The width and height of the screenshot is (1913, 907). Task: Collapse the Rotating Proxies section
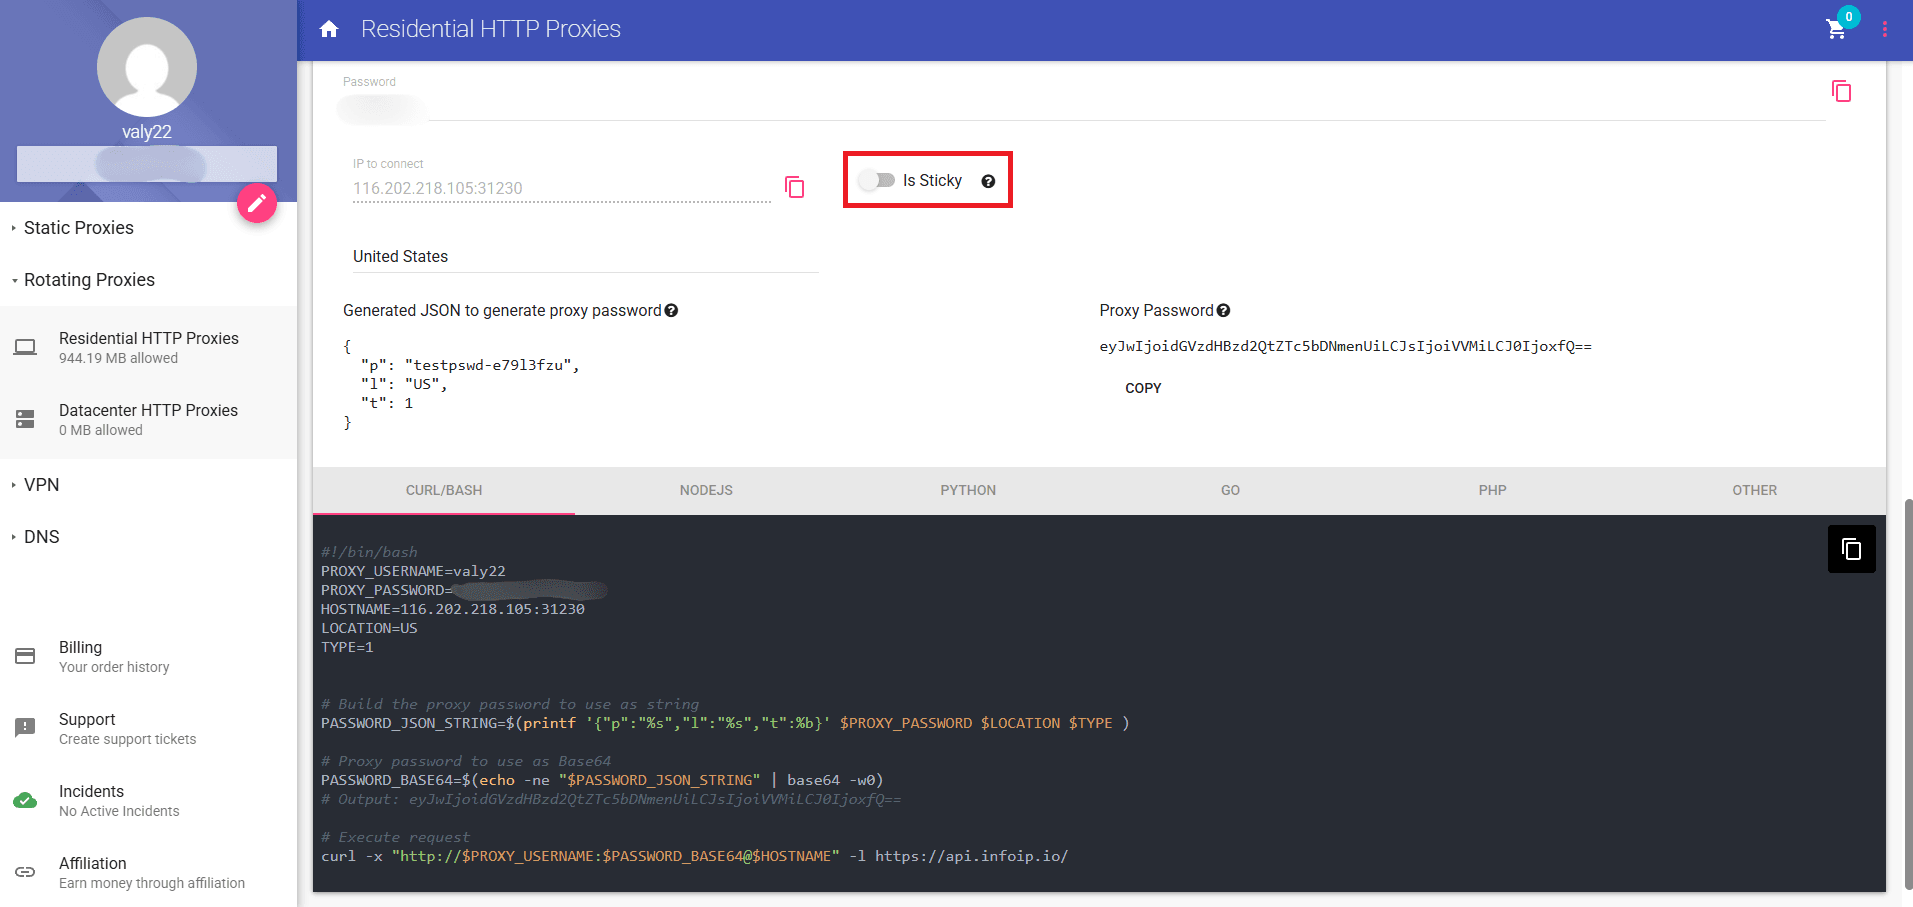[x=89, y=280]
